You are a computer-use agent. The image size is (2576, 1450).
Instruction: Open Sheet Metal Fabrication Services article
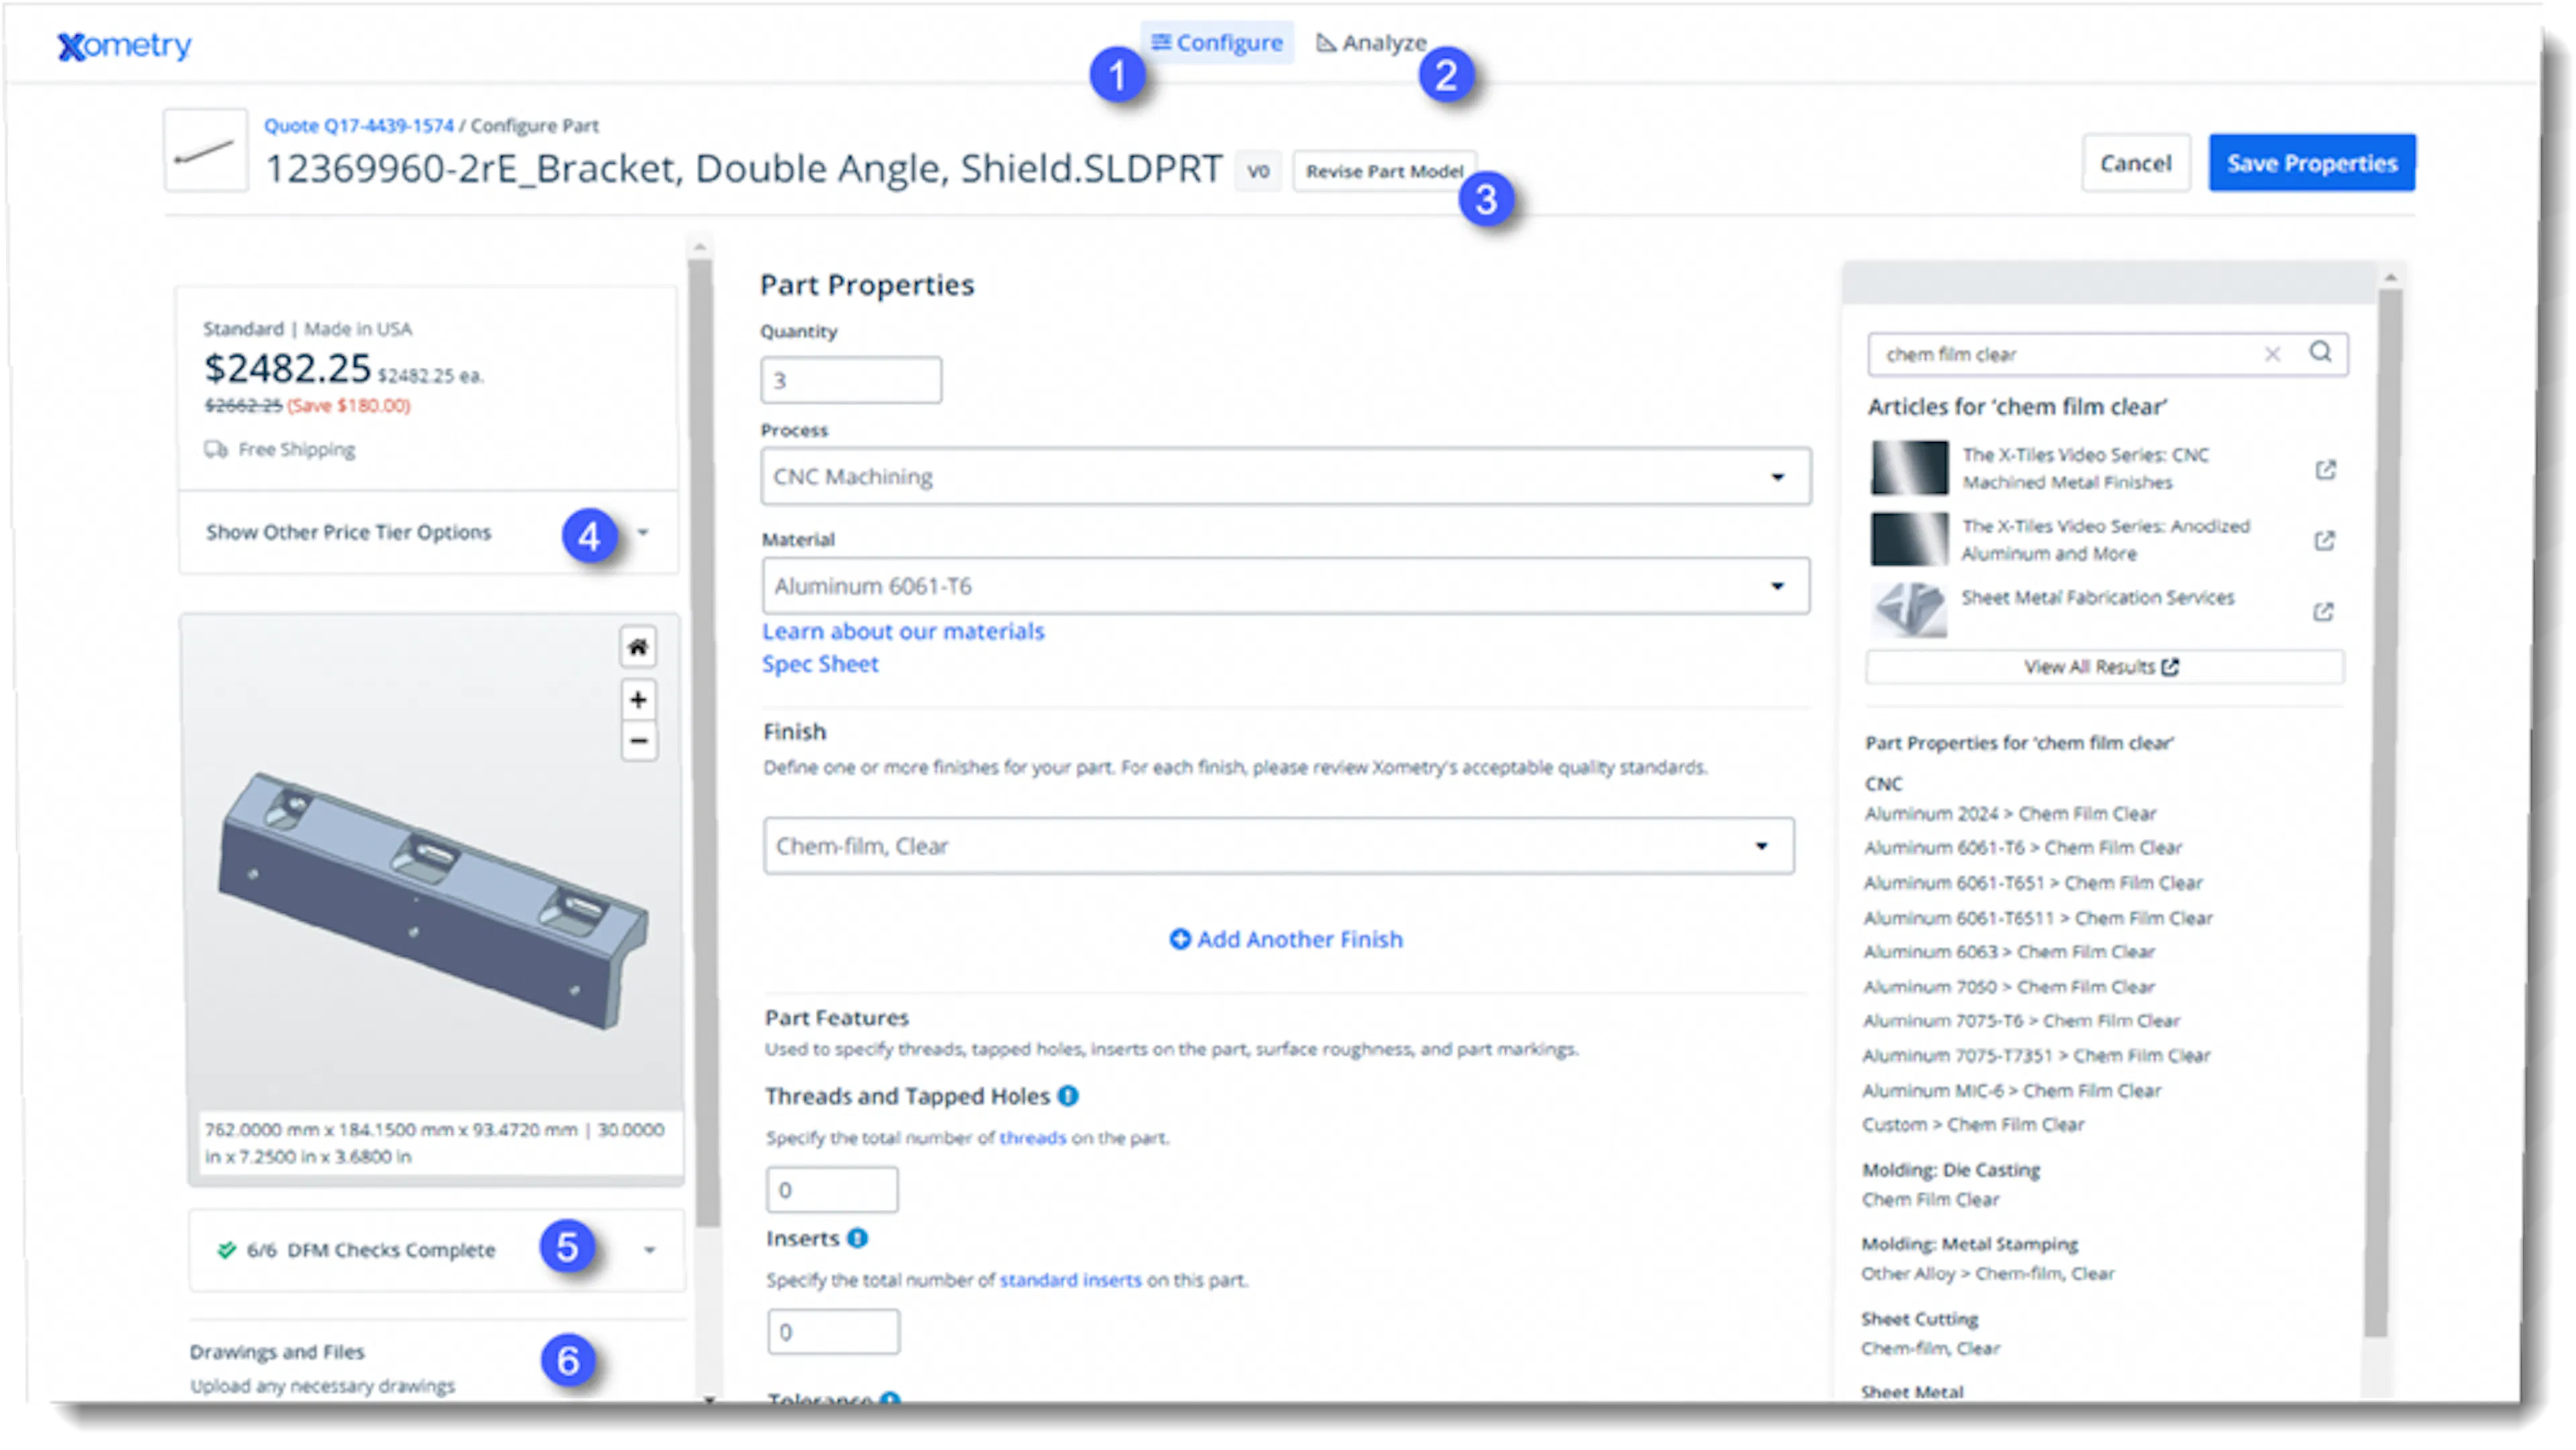click(2097, 598)
